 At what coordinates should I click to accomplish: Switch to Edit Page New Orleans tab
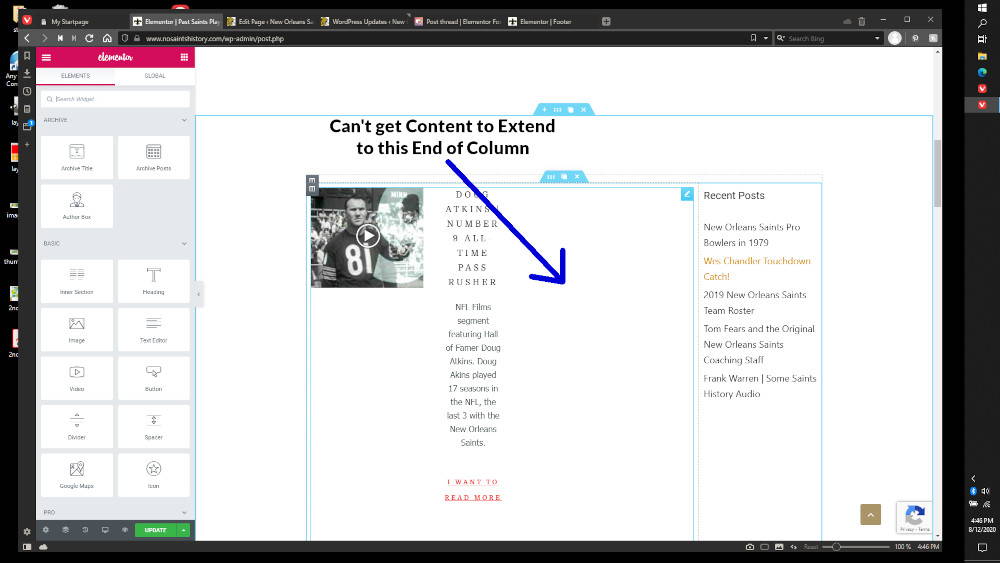coord(271,22)
